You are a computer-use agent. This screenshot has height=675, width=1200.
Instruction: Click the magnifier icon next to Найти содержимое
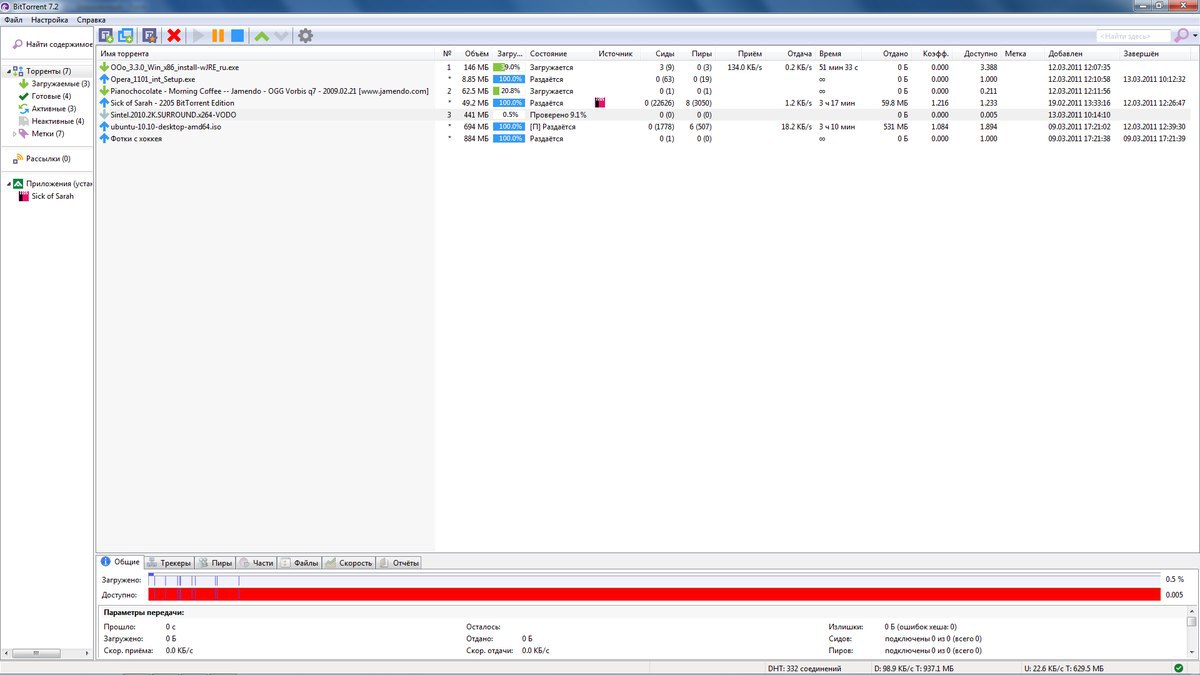click(17, 44)
